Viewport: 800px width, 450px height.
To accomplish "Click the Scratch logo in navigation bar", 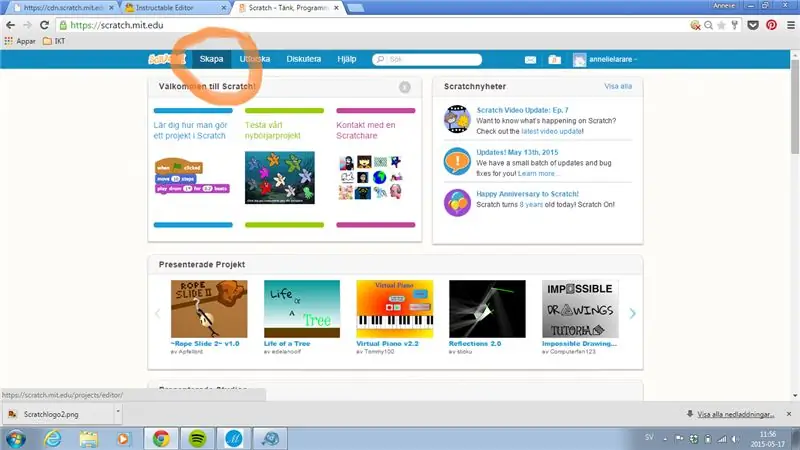I will 166,59.
